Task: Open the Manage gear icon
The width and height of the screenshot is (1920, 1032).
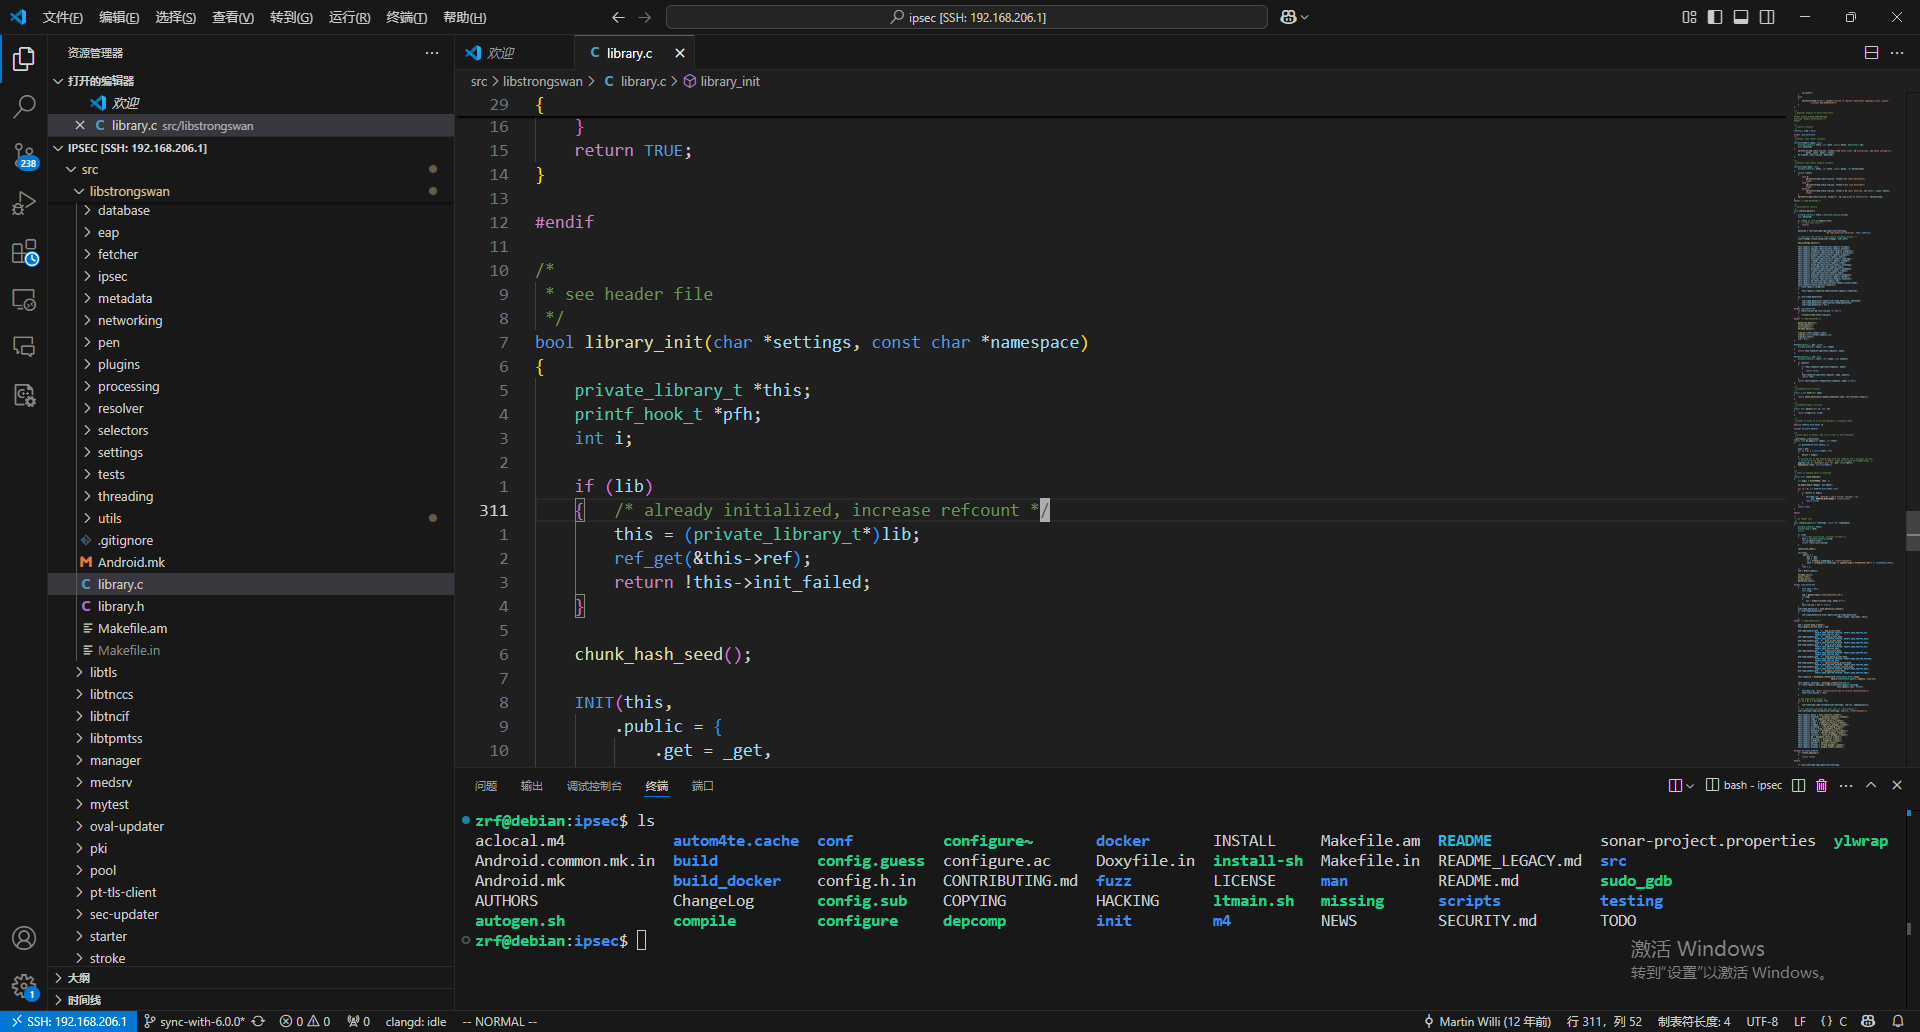Action: point(24,987)
